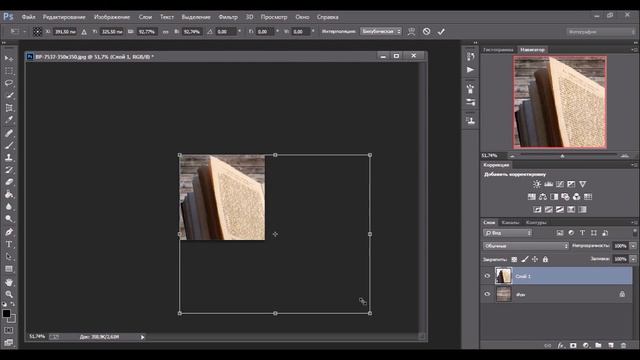Toggle lock image pixels brush icon

(525, 259)
